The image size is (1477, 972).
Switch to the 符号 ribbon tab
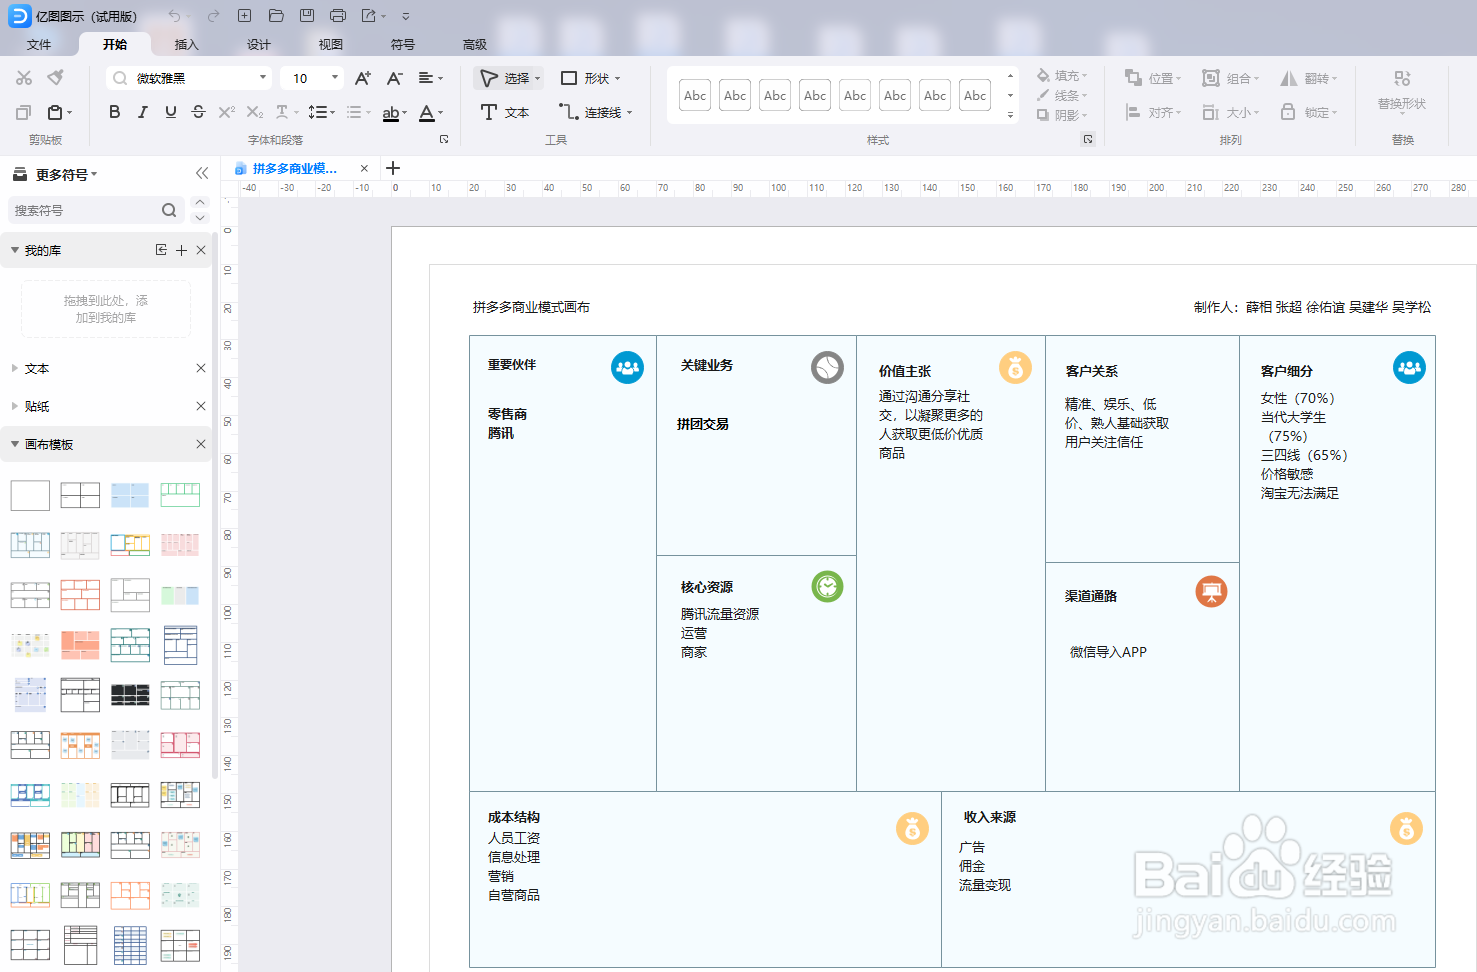(x=403, y=44)
